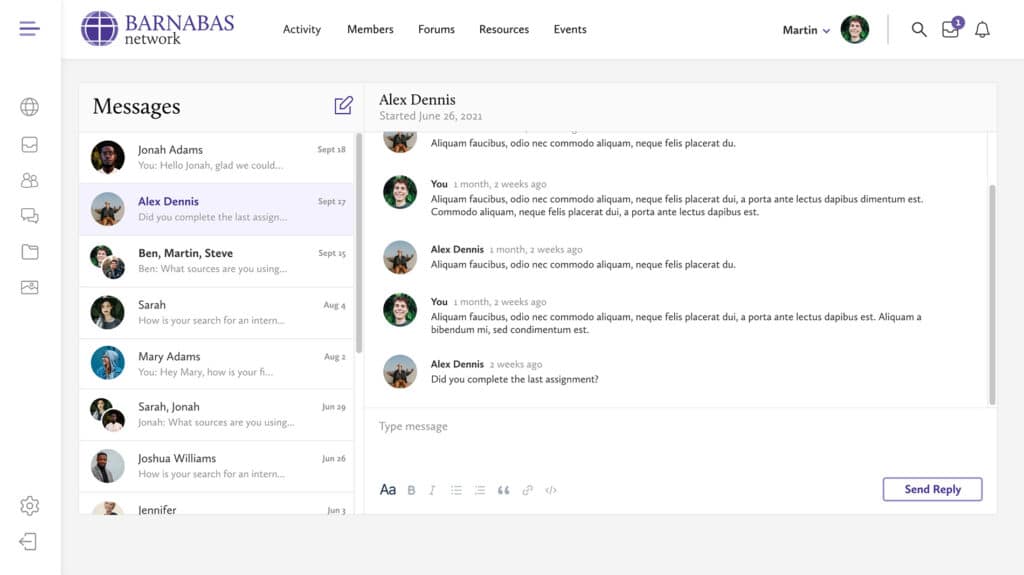Image resolution: width=1024 pixels, height=575 pixels.
Task: Open the groups people icon in sidebar
Action: [x=30, y=180]
